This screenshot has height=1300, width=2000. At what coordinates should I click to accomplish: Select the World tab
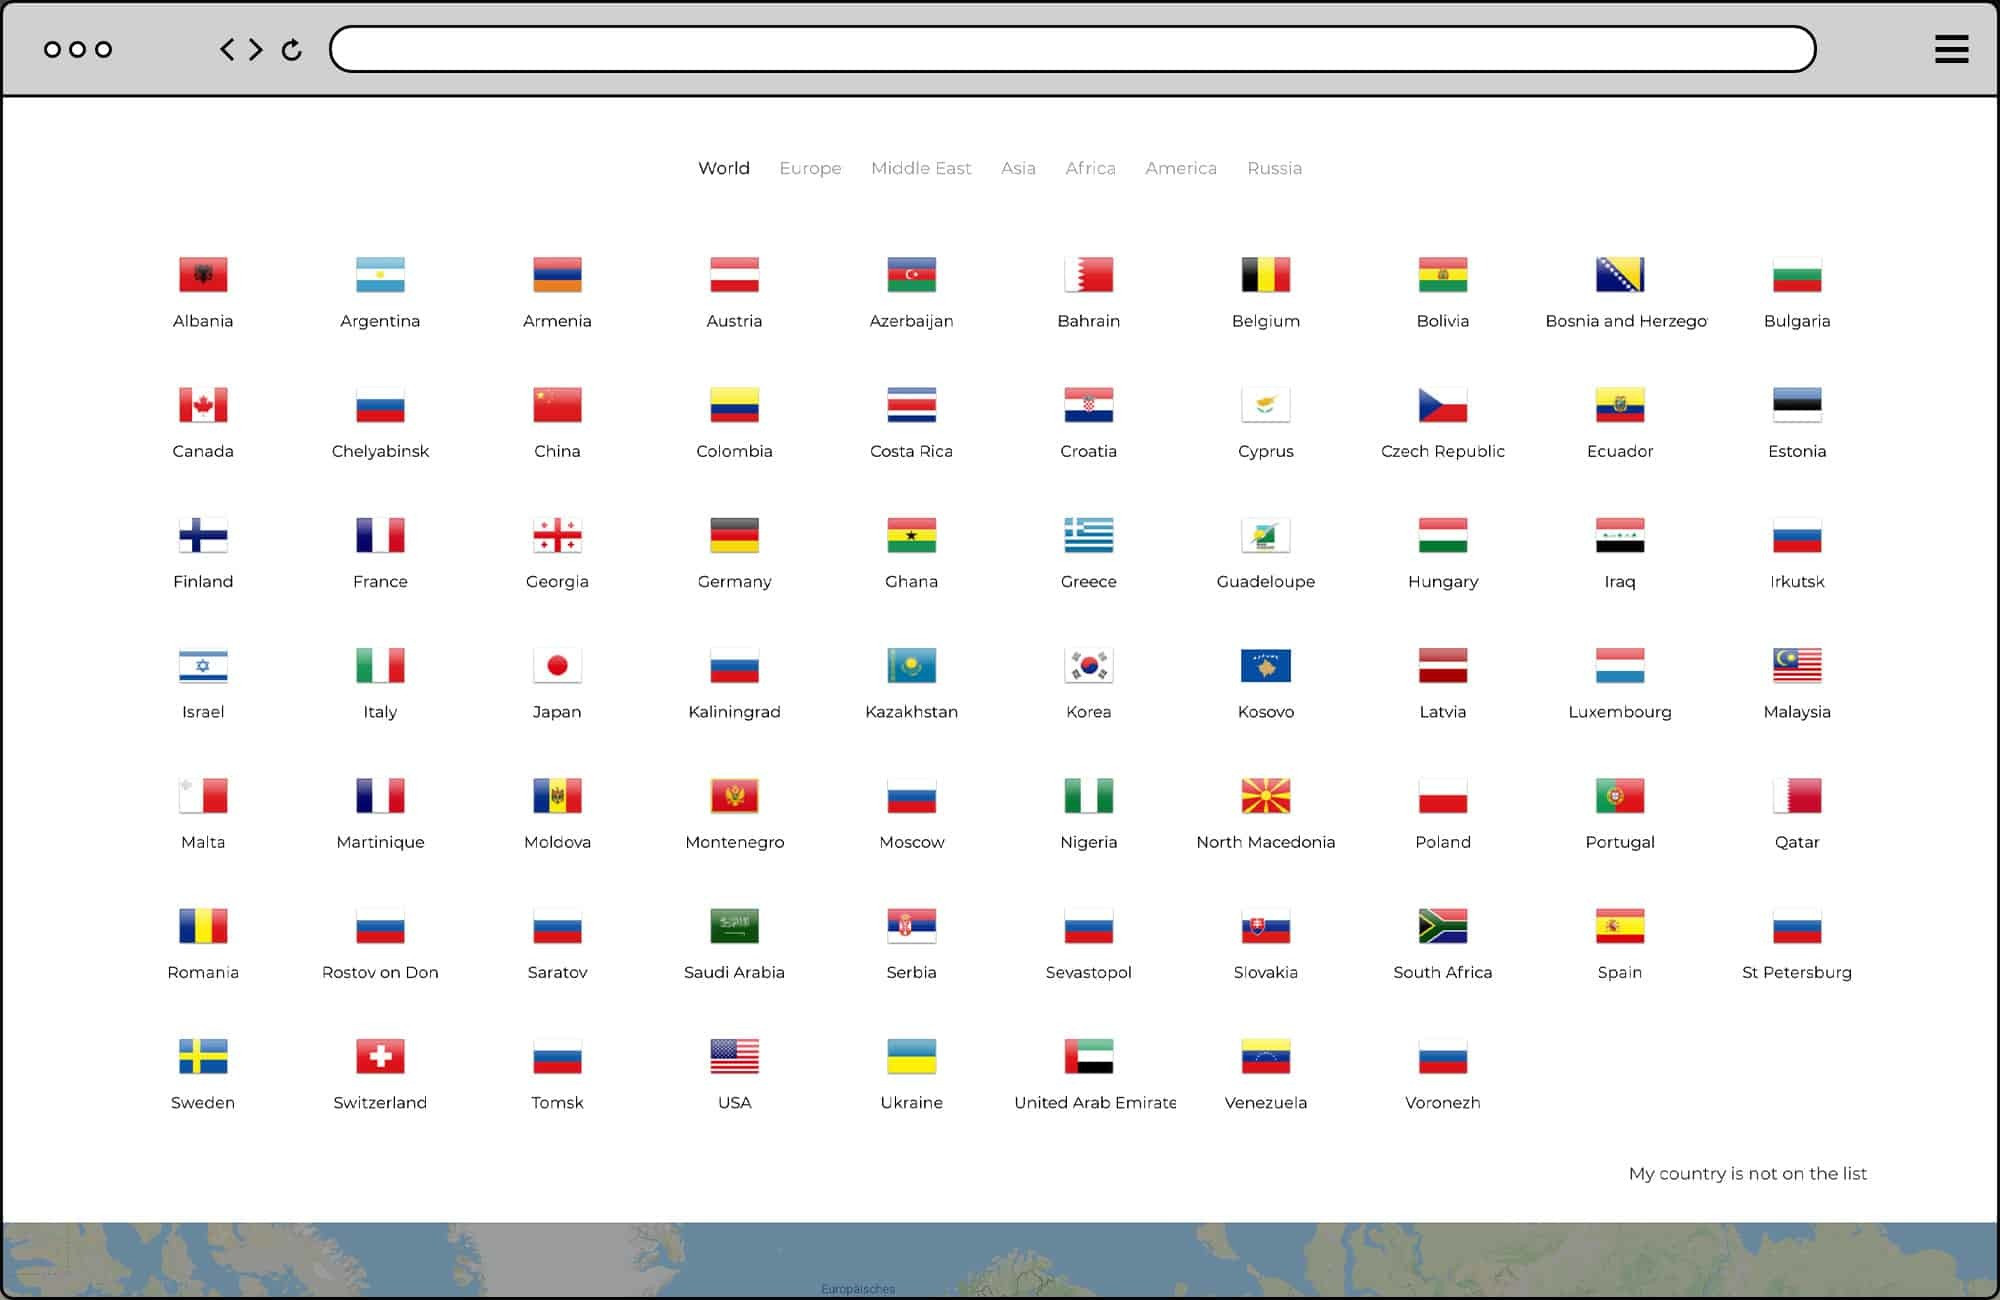(724, 168)
